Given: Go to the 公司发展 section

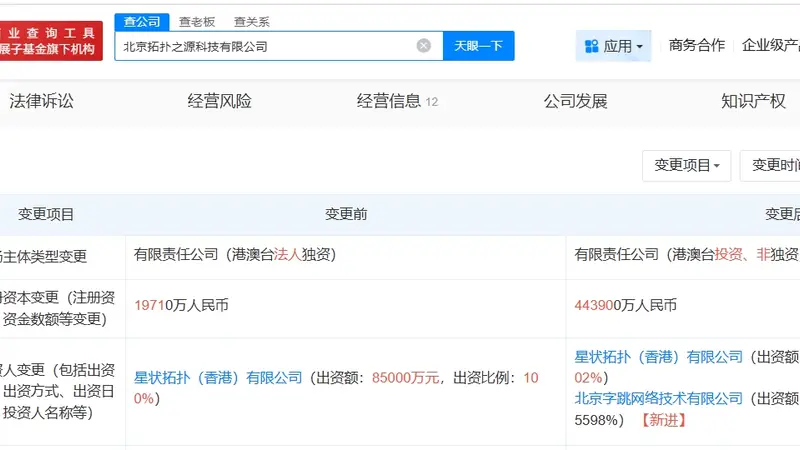Looking at the screenshot, I should click(576, 101).
